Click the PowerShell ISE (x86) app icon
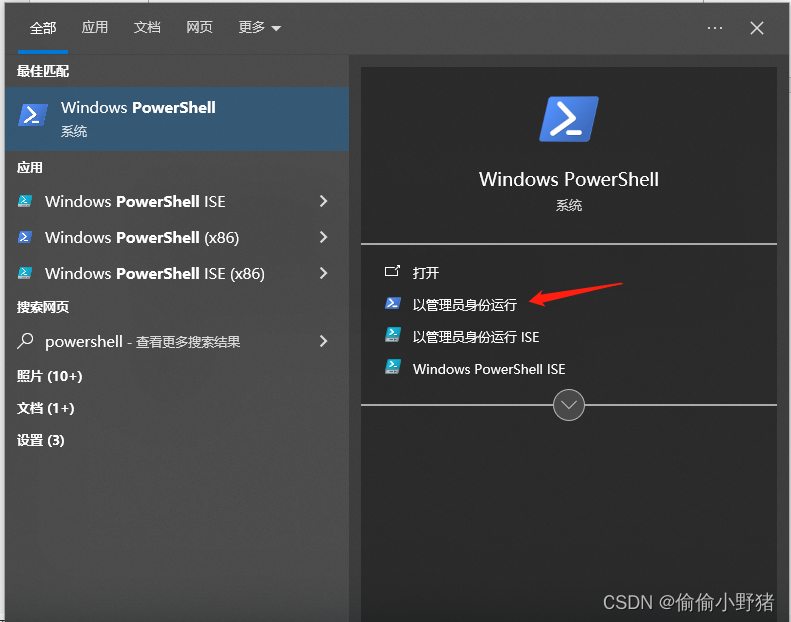Viewport: 791px width, 622px height. tap(25, 273)
